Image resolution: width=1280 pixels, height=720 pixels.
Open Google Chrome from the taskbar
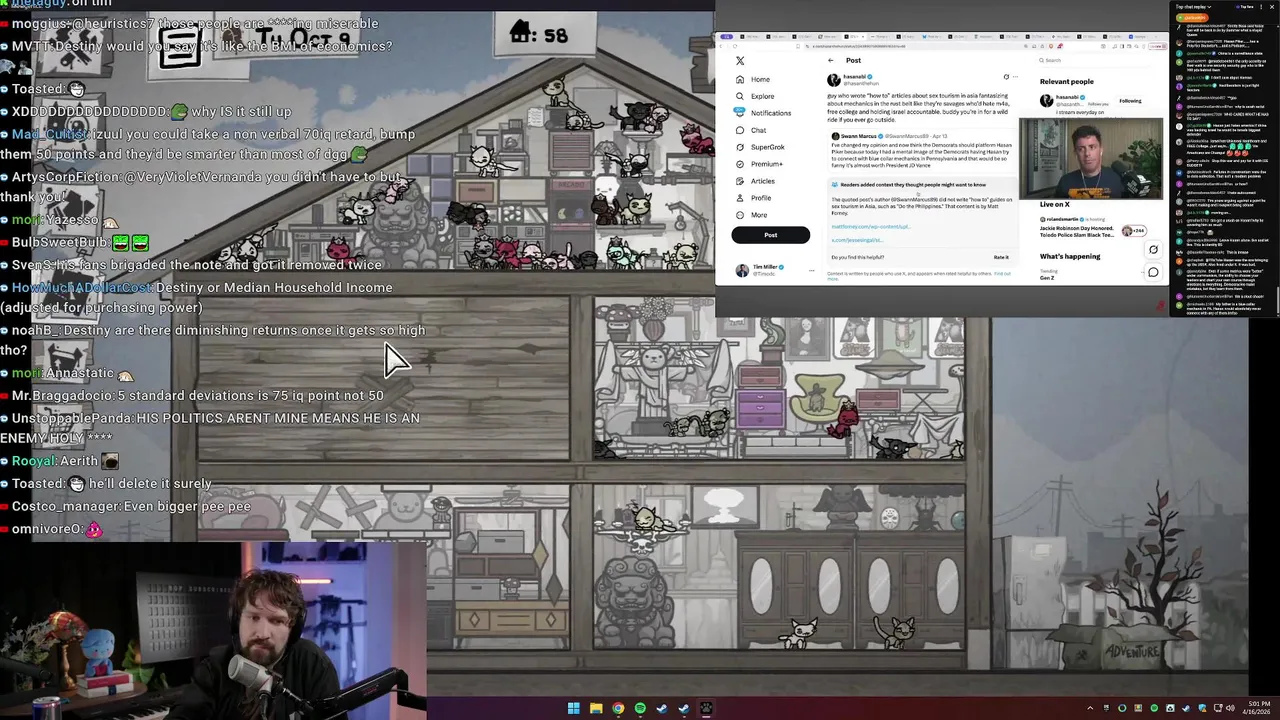[x=618, y=709]
